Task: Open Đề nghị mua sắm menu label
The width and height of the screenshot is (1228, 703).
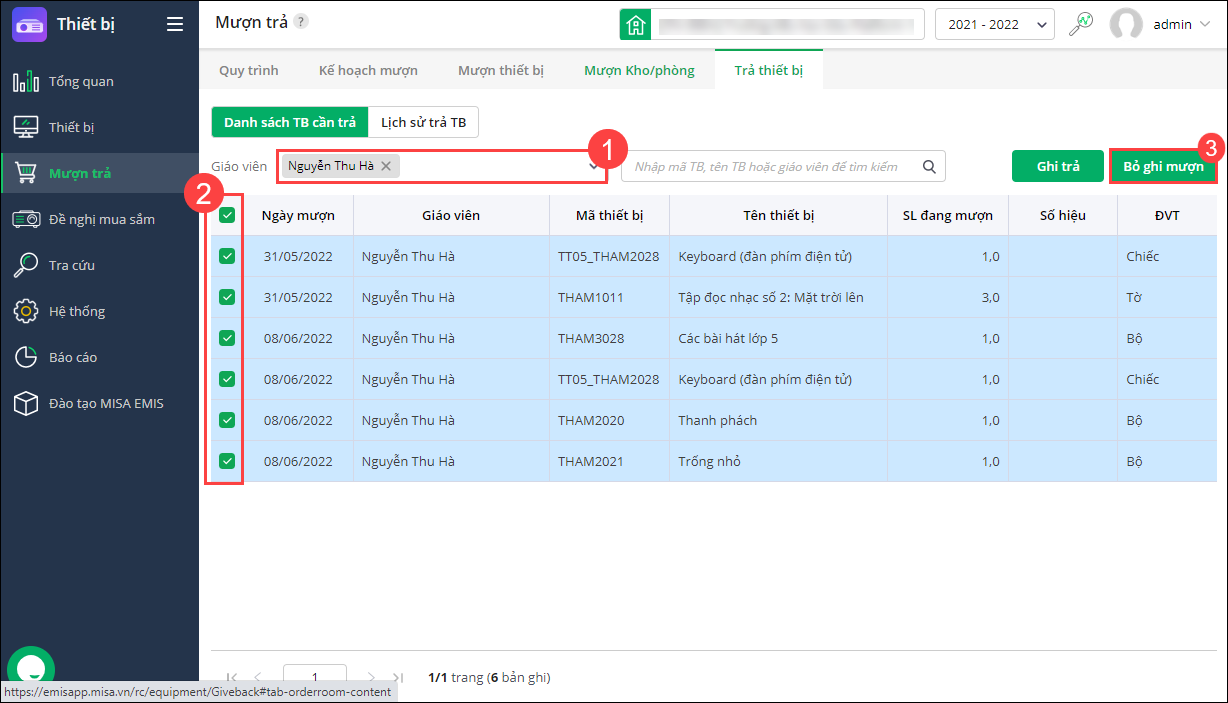Action: [102, 219]
